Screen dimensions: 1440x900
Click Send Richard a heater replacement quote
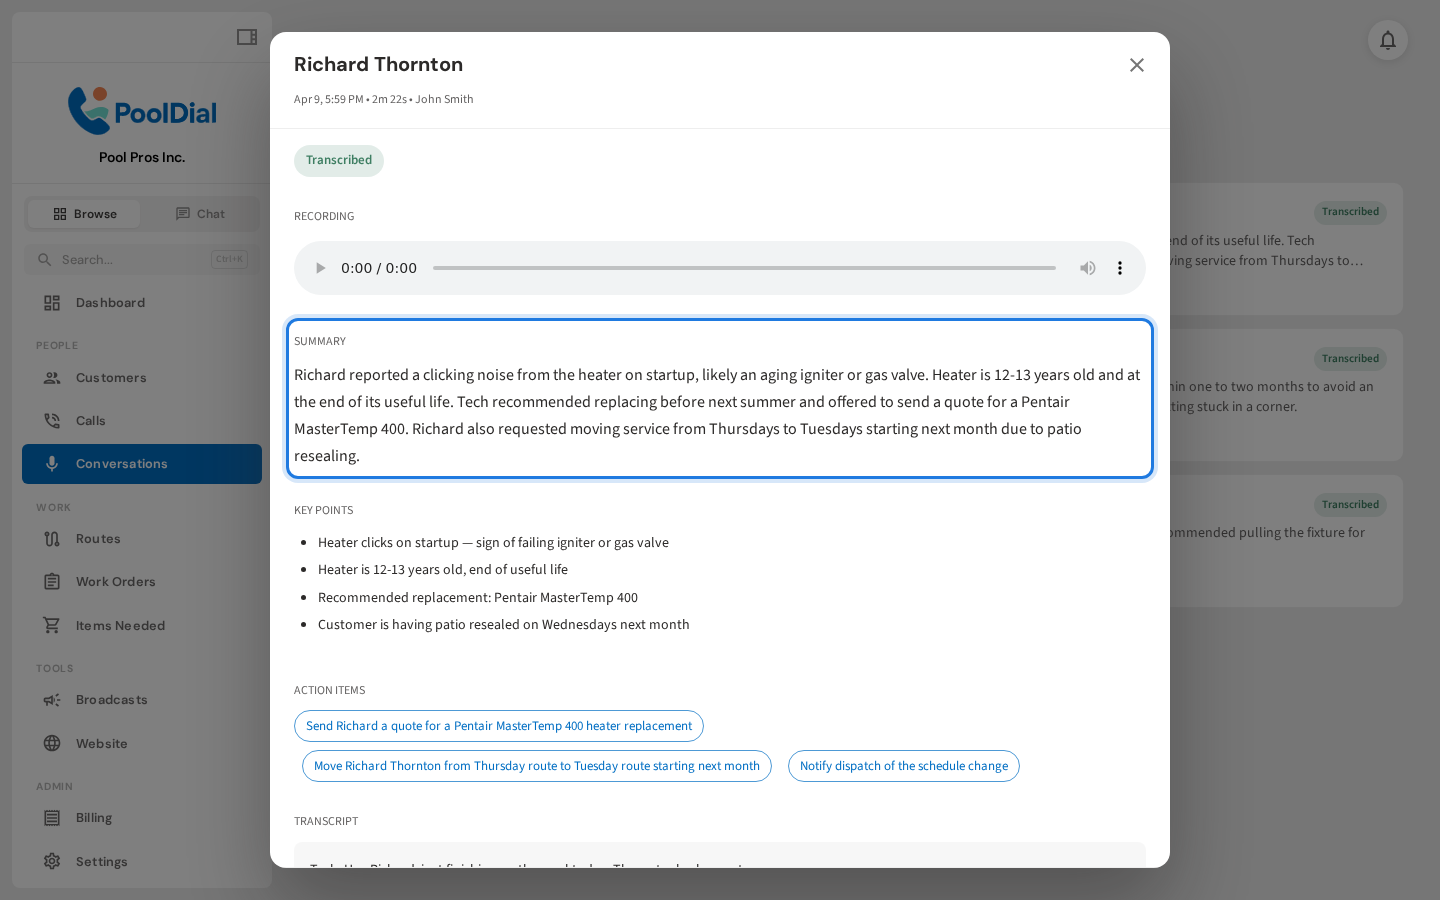(x=499, y=726)
